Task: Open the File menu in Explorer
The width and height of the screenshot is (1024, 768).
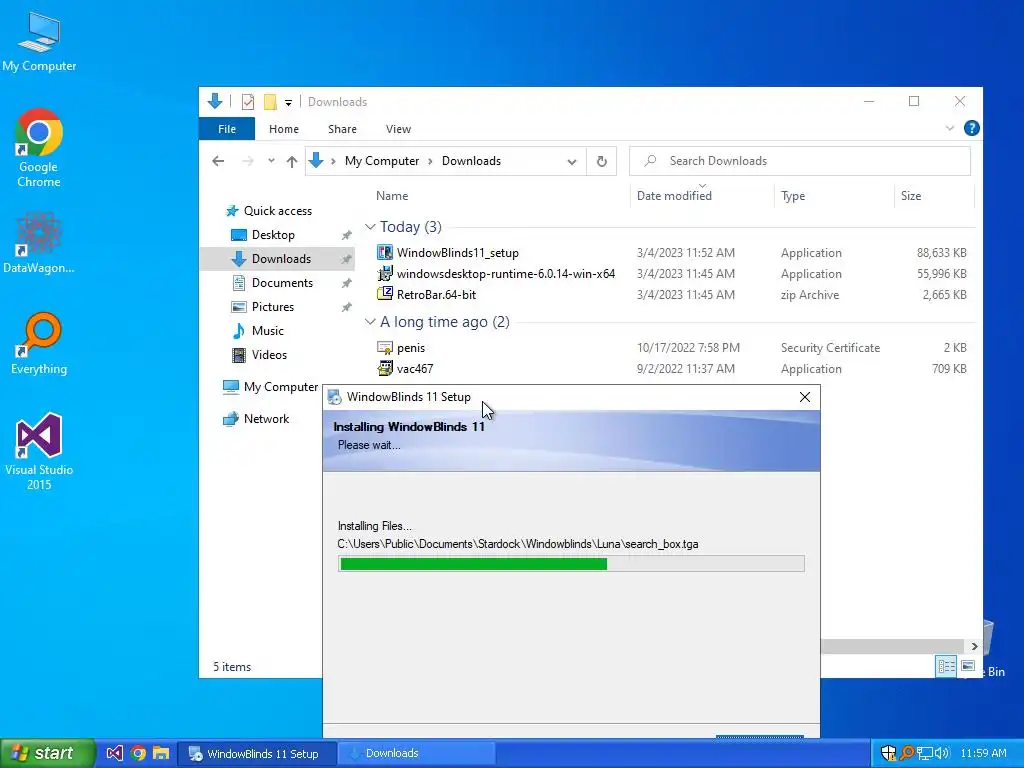Action: click(x=227, y=129)
